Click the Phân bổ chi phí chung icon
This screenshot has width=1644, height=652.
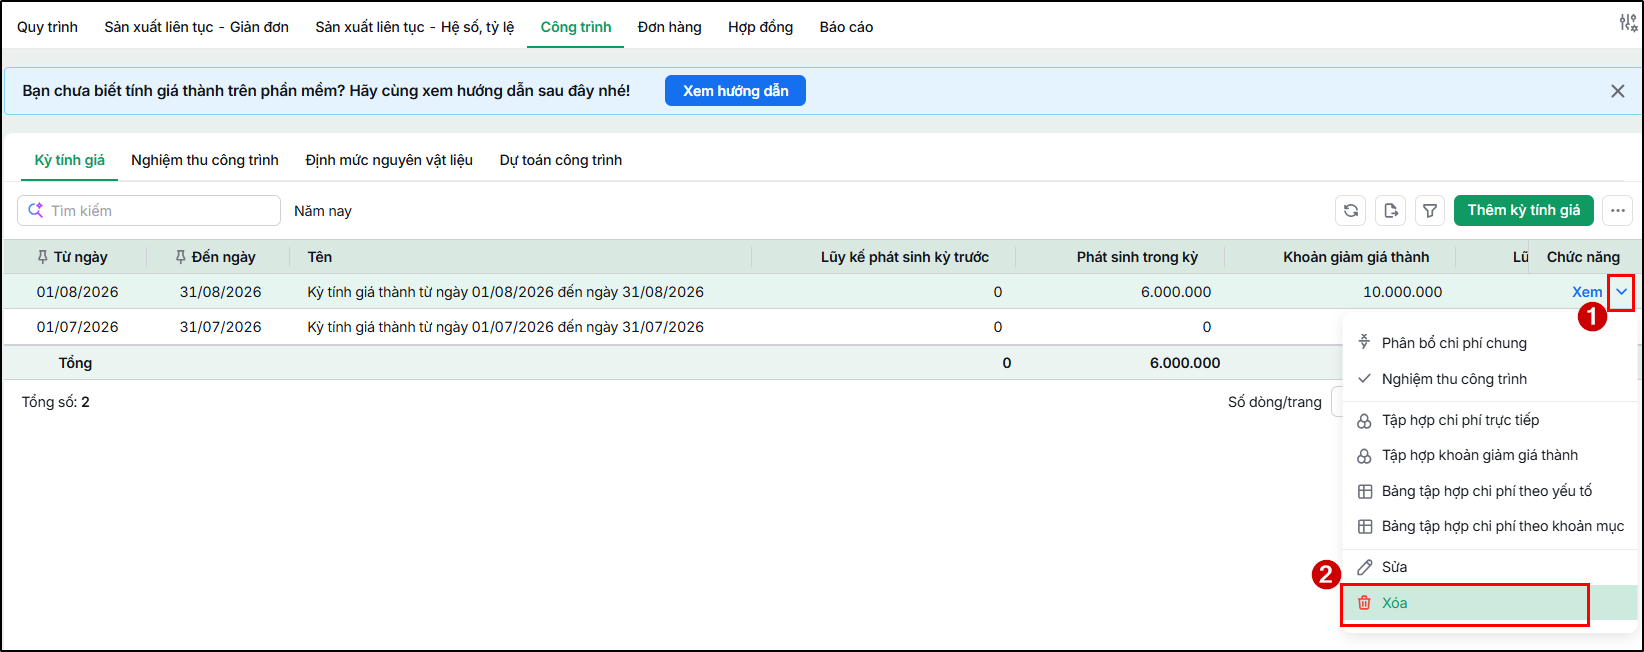click(x=1364, y=343)
